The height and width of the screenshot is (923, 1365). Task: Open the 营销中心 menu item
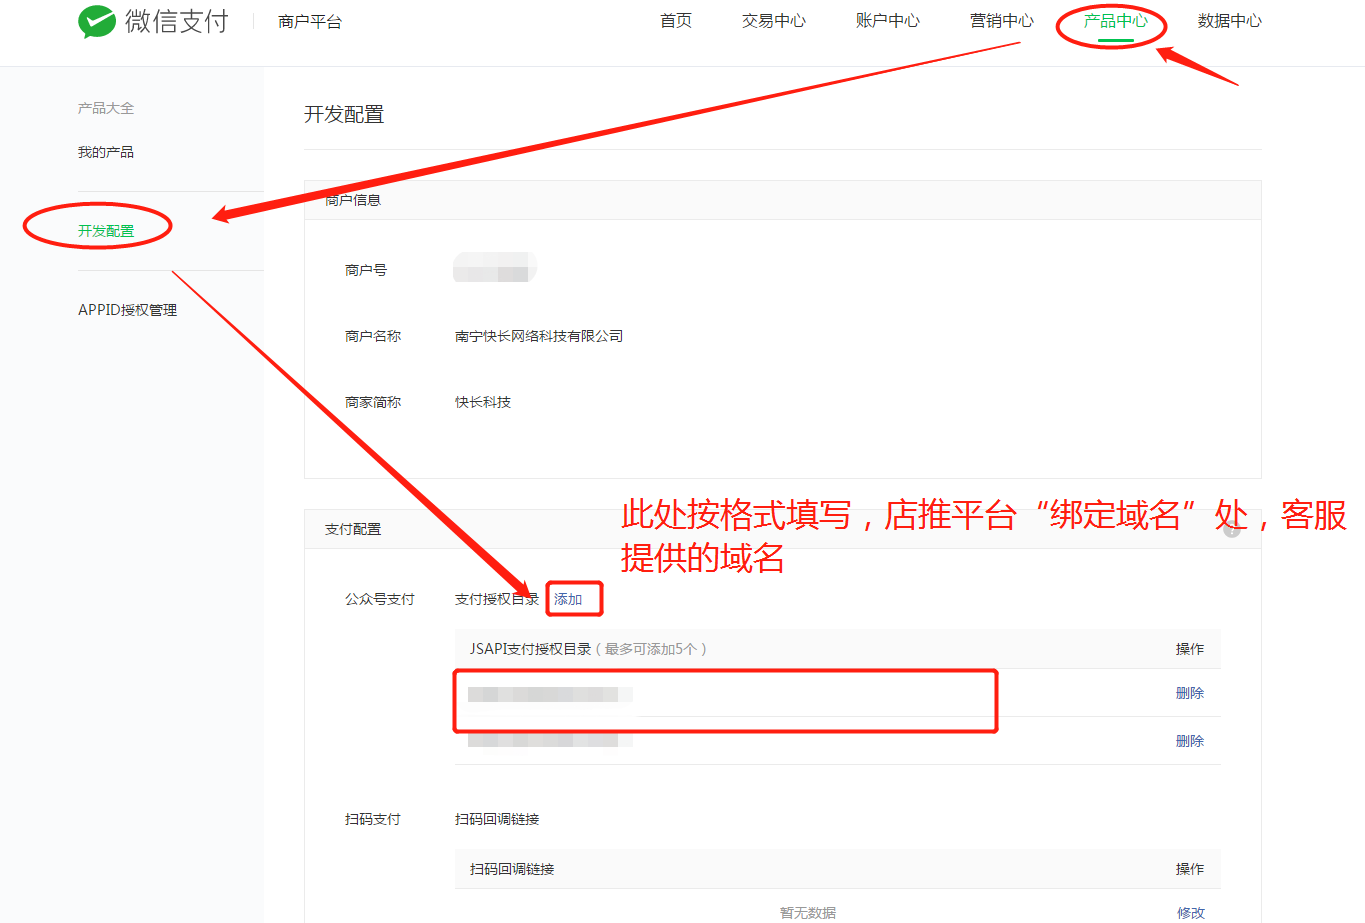pos(1001,20)
